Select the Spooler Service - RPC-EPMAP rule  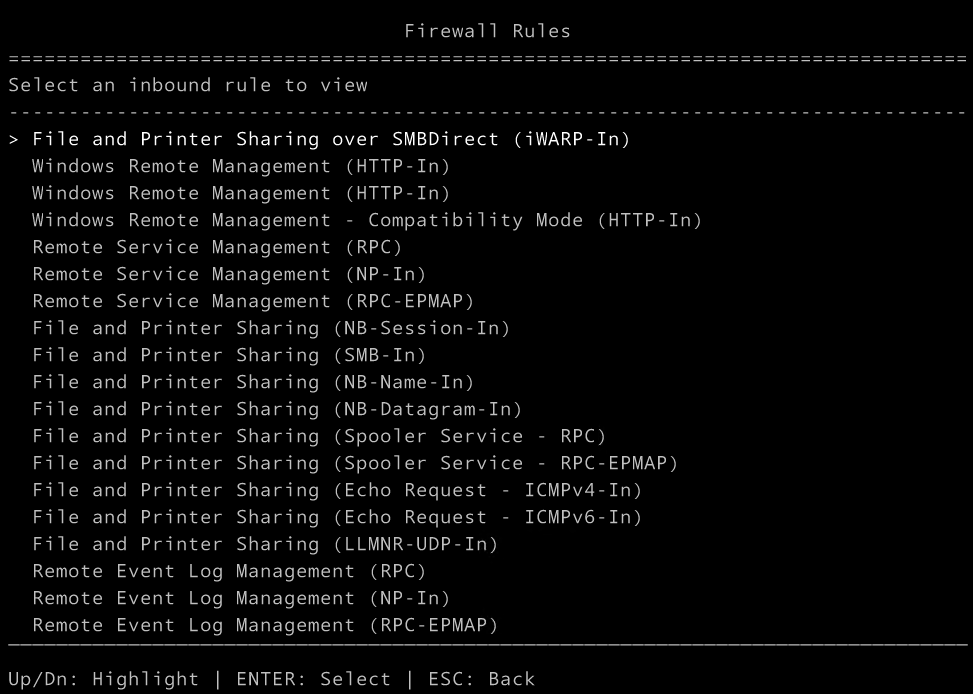(x=354, y=463)
